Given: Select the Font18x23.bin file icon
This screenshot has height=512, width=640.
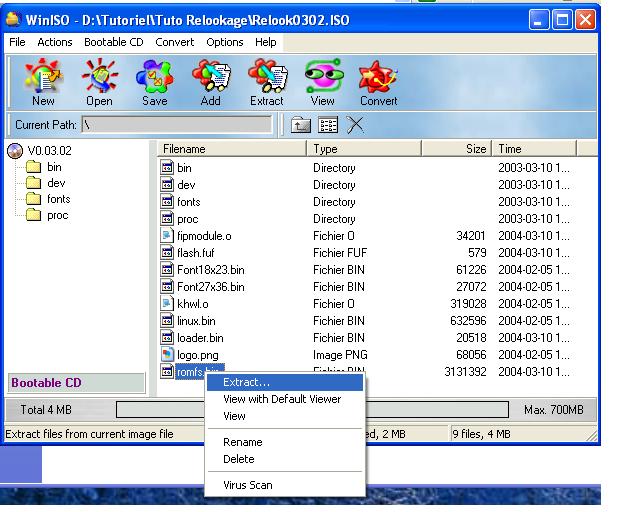Looking at the screenshot, I should tap(167, 270).
